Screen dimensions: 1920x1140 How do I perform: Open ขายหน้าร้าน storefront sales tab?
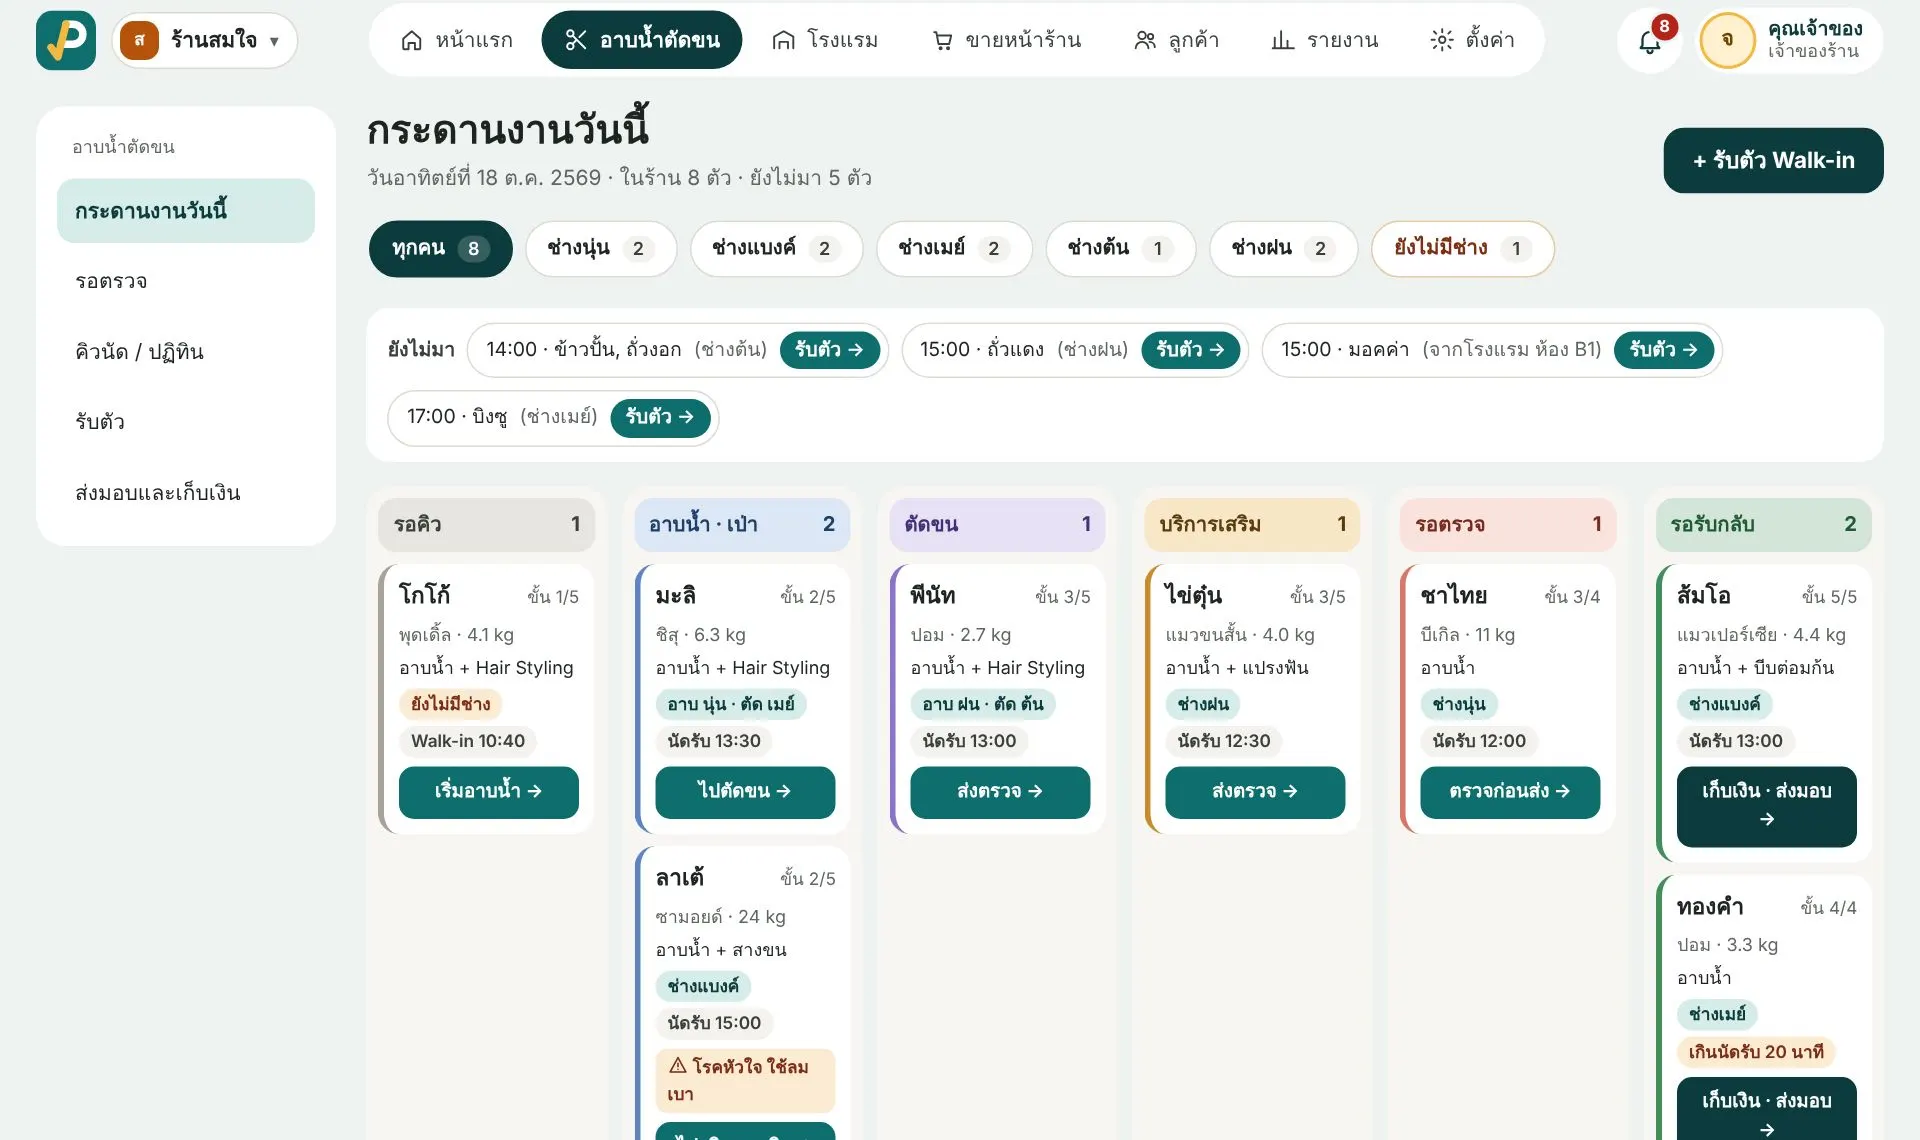coord(1006,40)
